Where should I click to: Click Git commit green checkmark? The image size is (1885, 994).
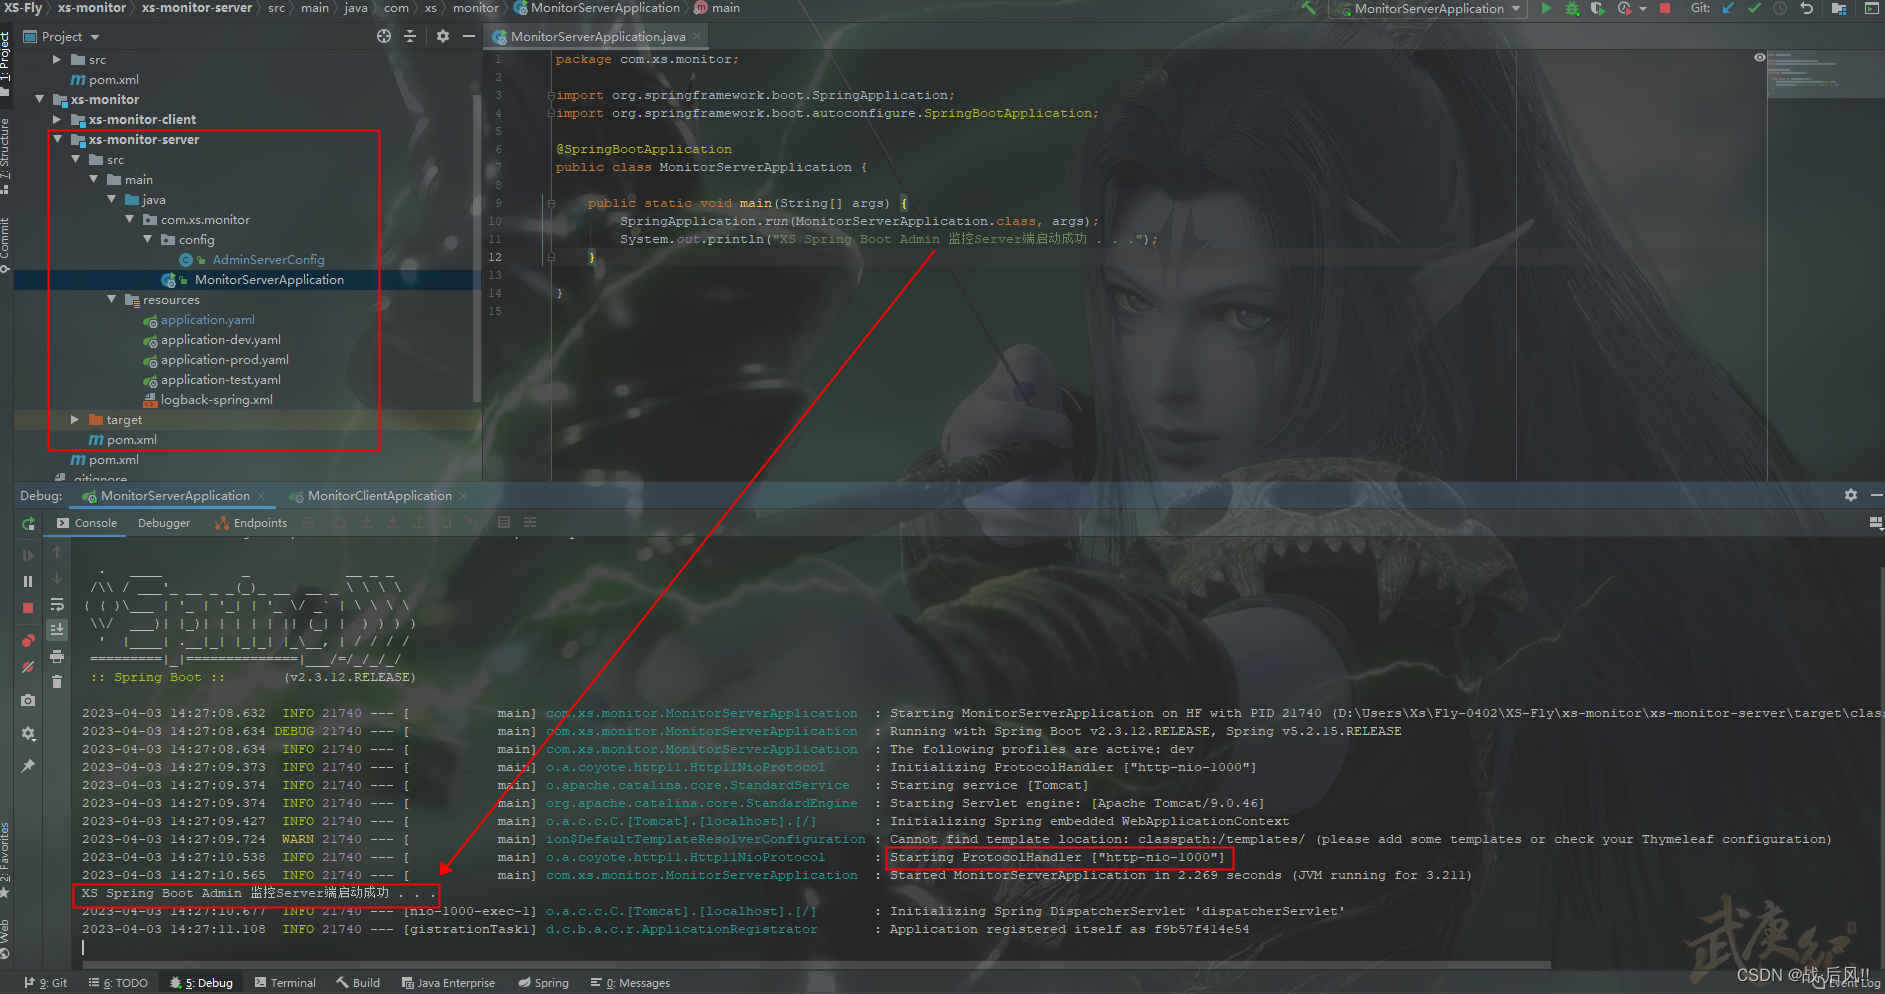pos(1754,8)
